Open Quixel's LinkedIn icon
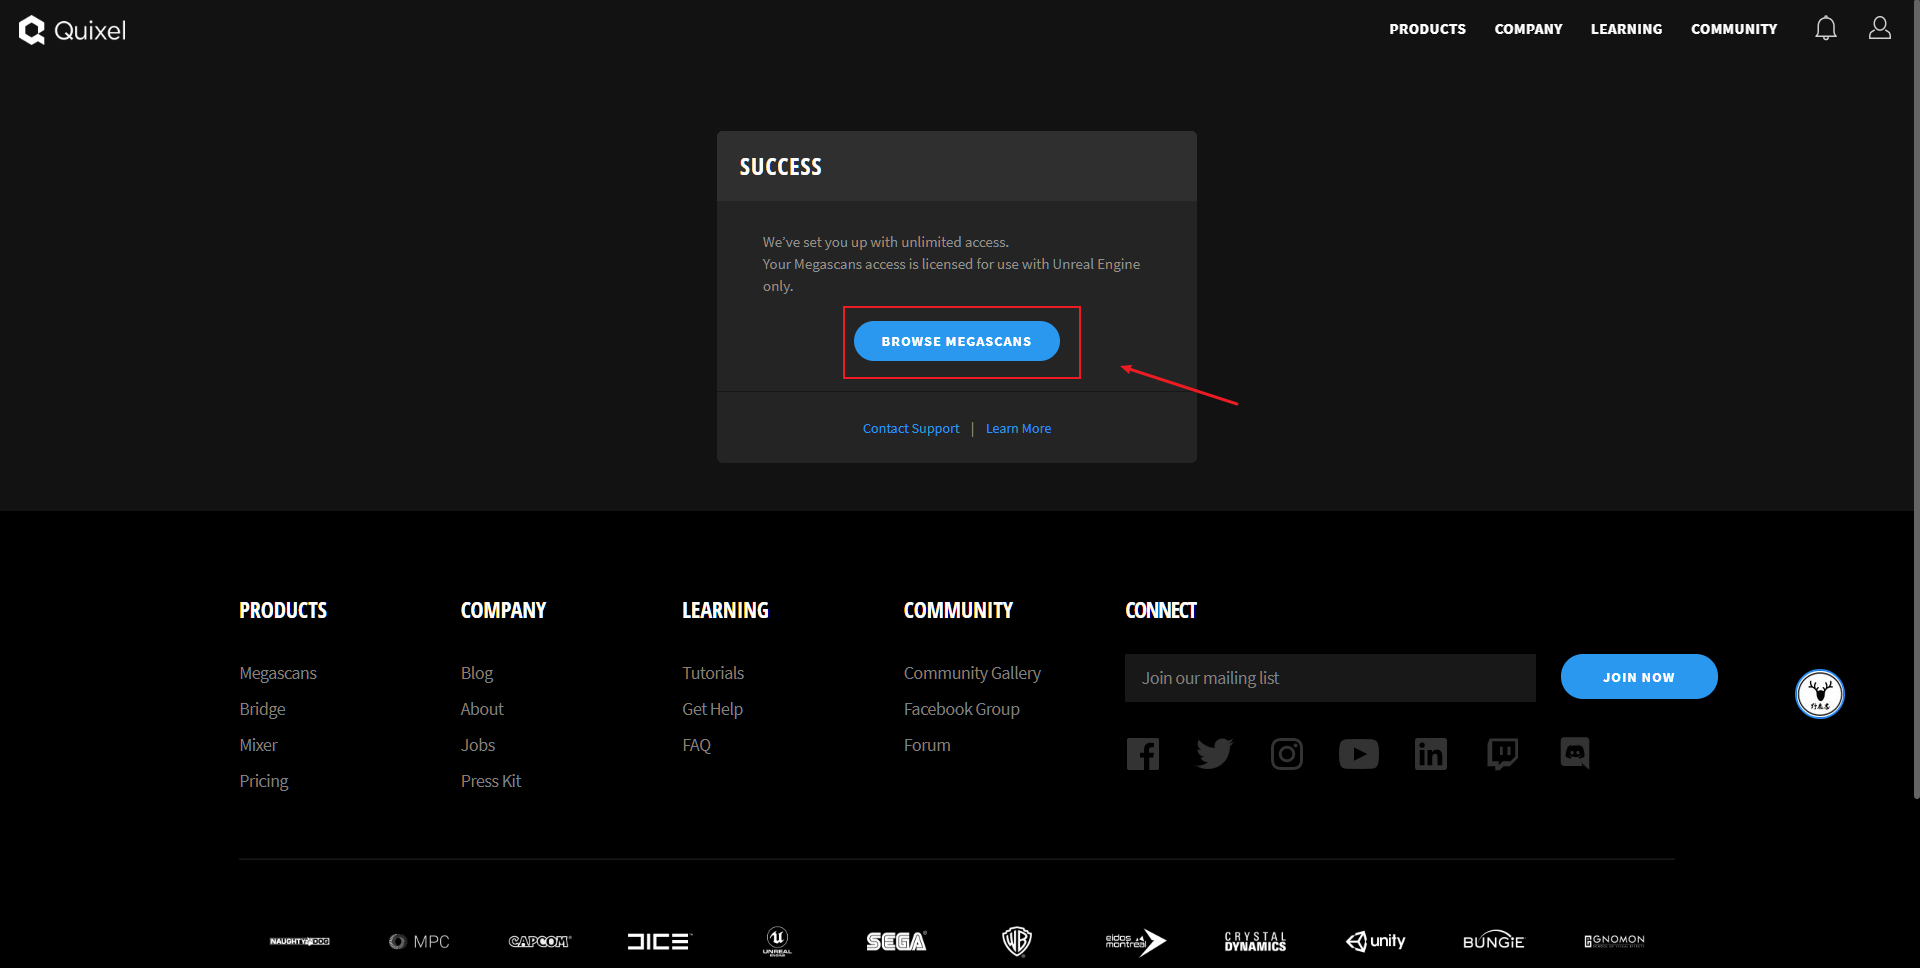The width and height of the screenshot is (1920, 968). tap(1431, 754)
